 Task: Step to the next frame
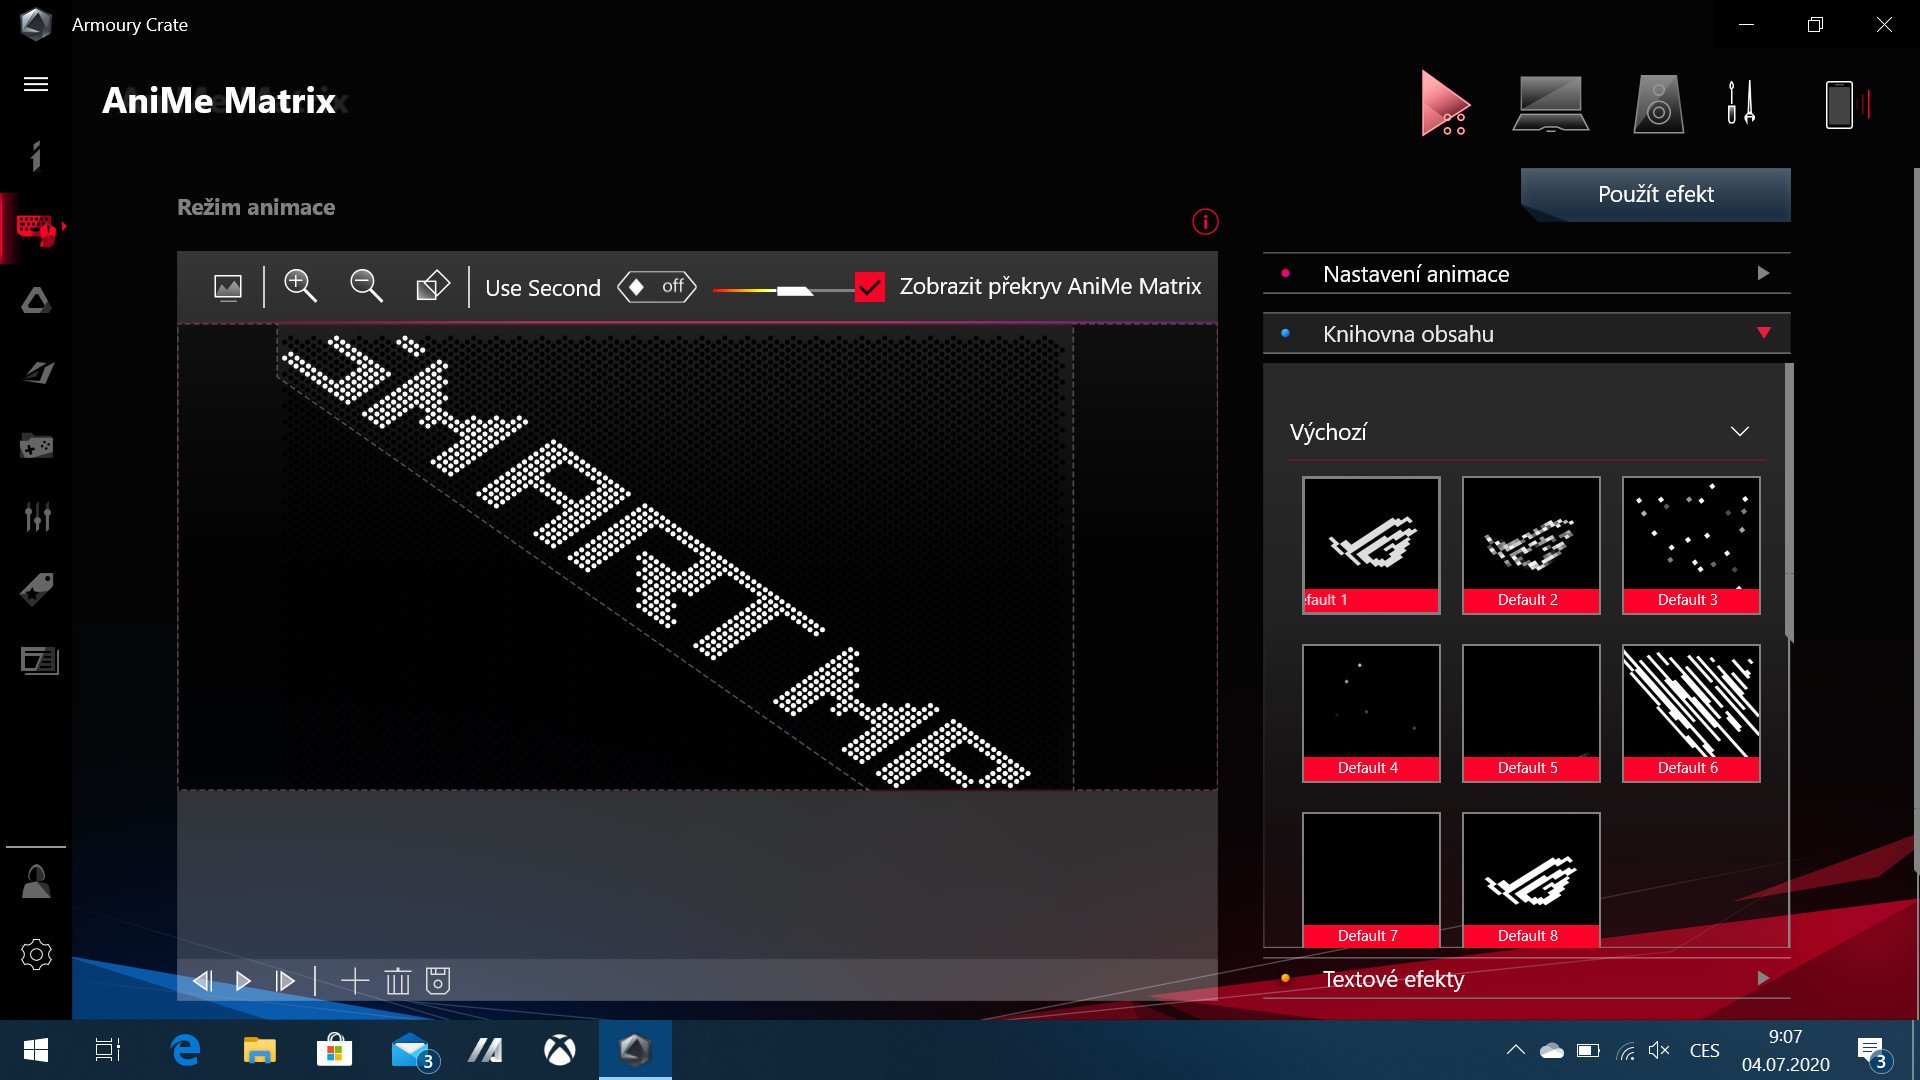tap(285, 981)
